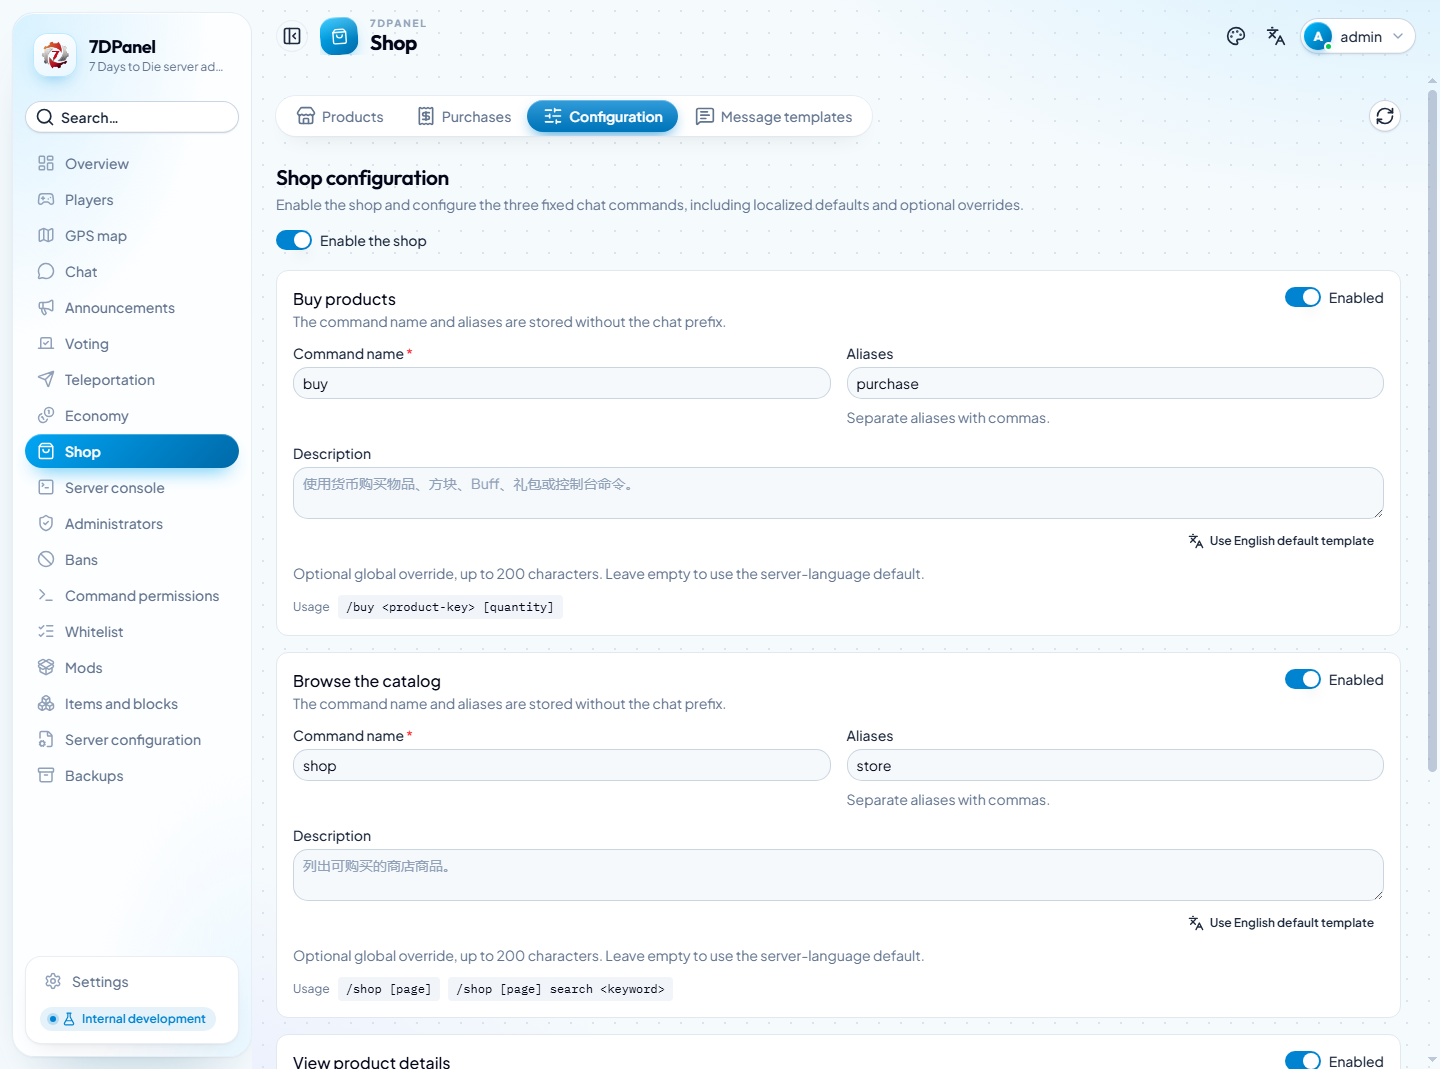The width and height of the screenshot is (1440, 1069).
Task: Toggle Browse the catalog Enabled switch
Action: click(1303, 679)
